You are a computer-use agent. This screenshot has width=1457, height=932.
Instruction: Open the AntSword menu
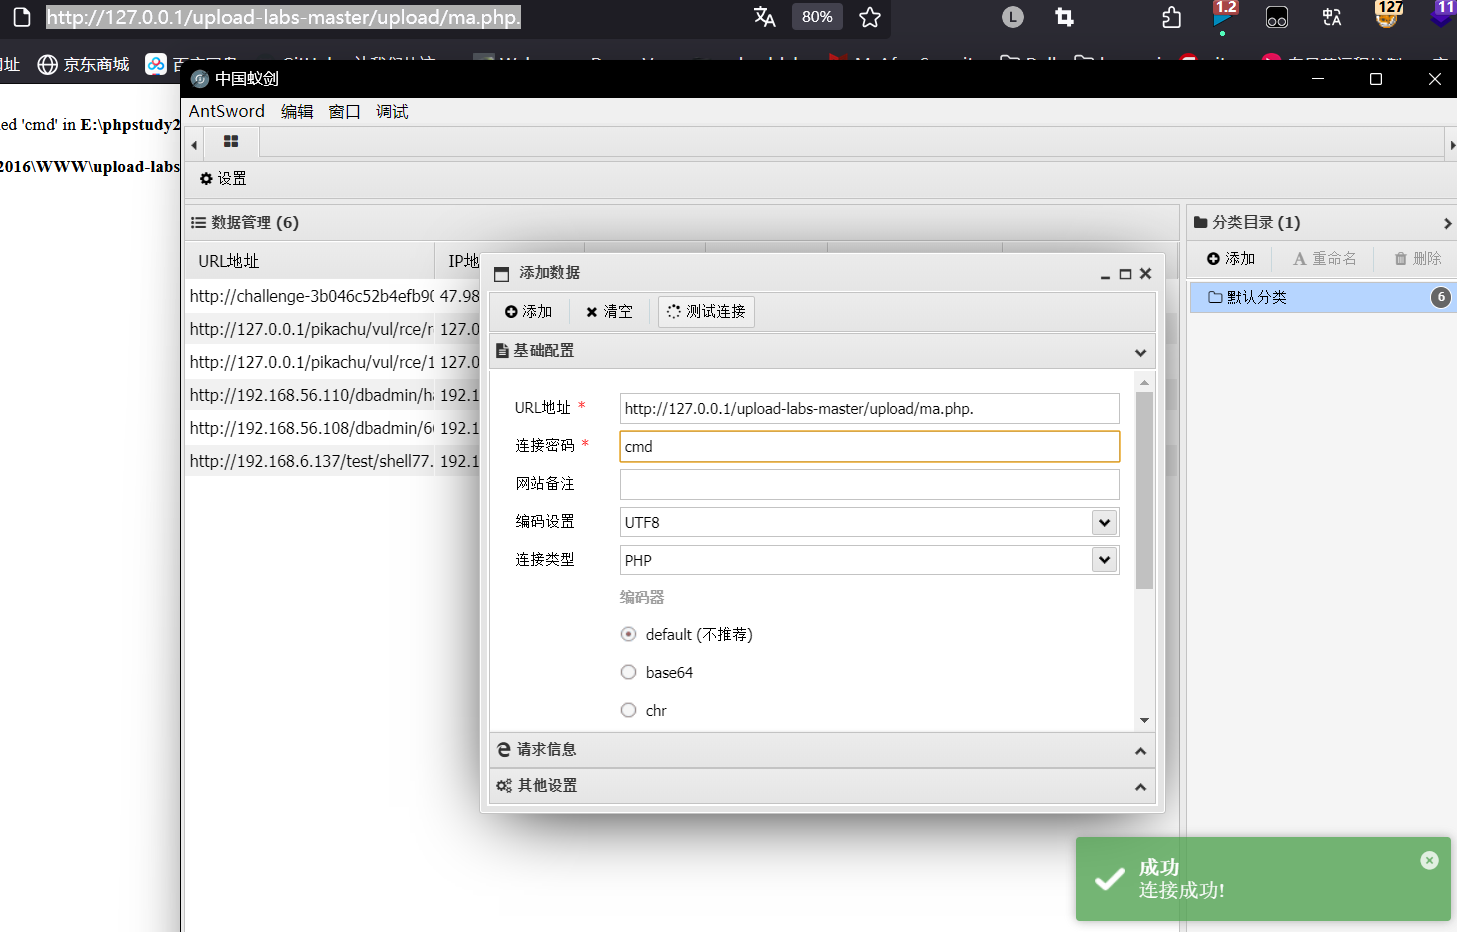tap(227, 111)
